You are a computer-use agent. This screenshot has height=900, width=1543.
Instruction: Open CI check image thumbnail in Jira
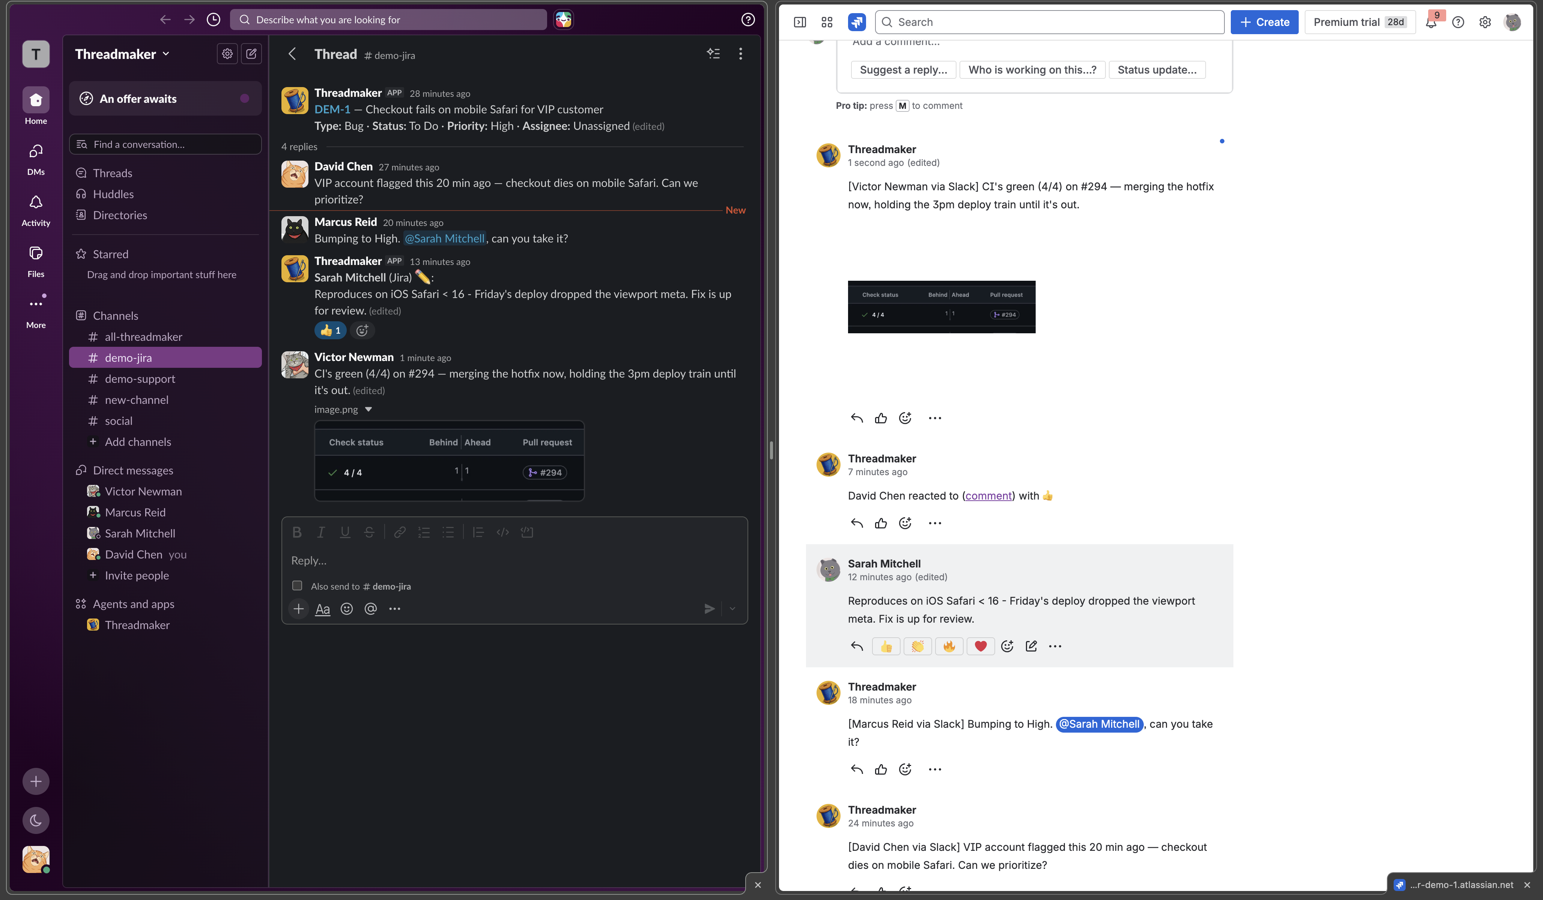click(941, 307)
